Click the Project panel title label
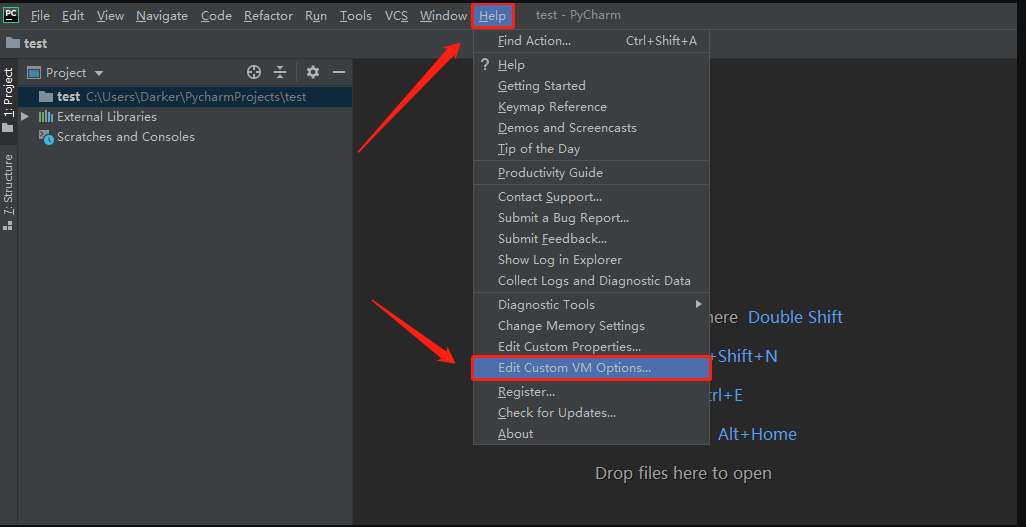Screen dimensions: 1026x527 tap(66, 73)
